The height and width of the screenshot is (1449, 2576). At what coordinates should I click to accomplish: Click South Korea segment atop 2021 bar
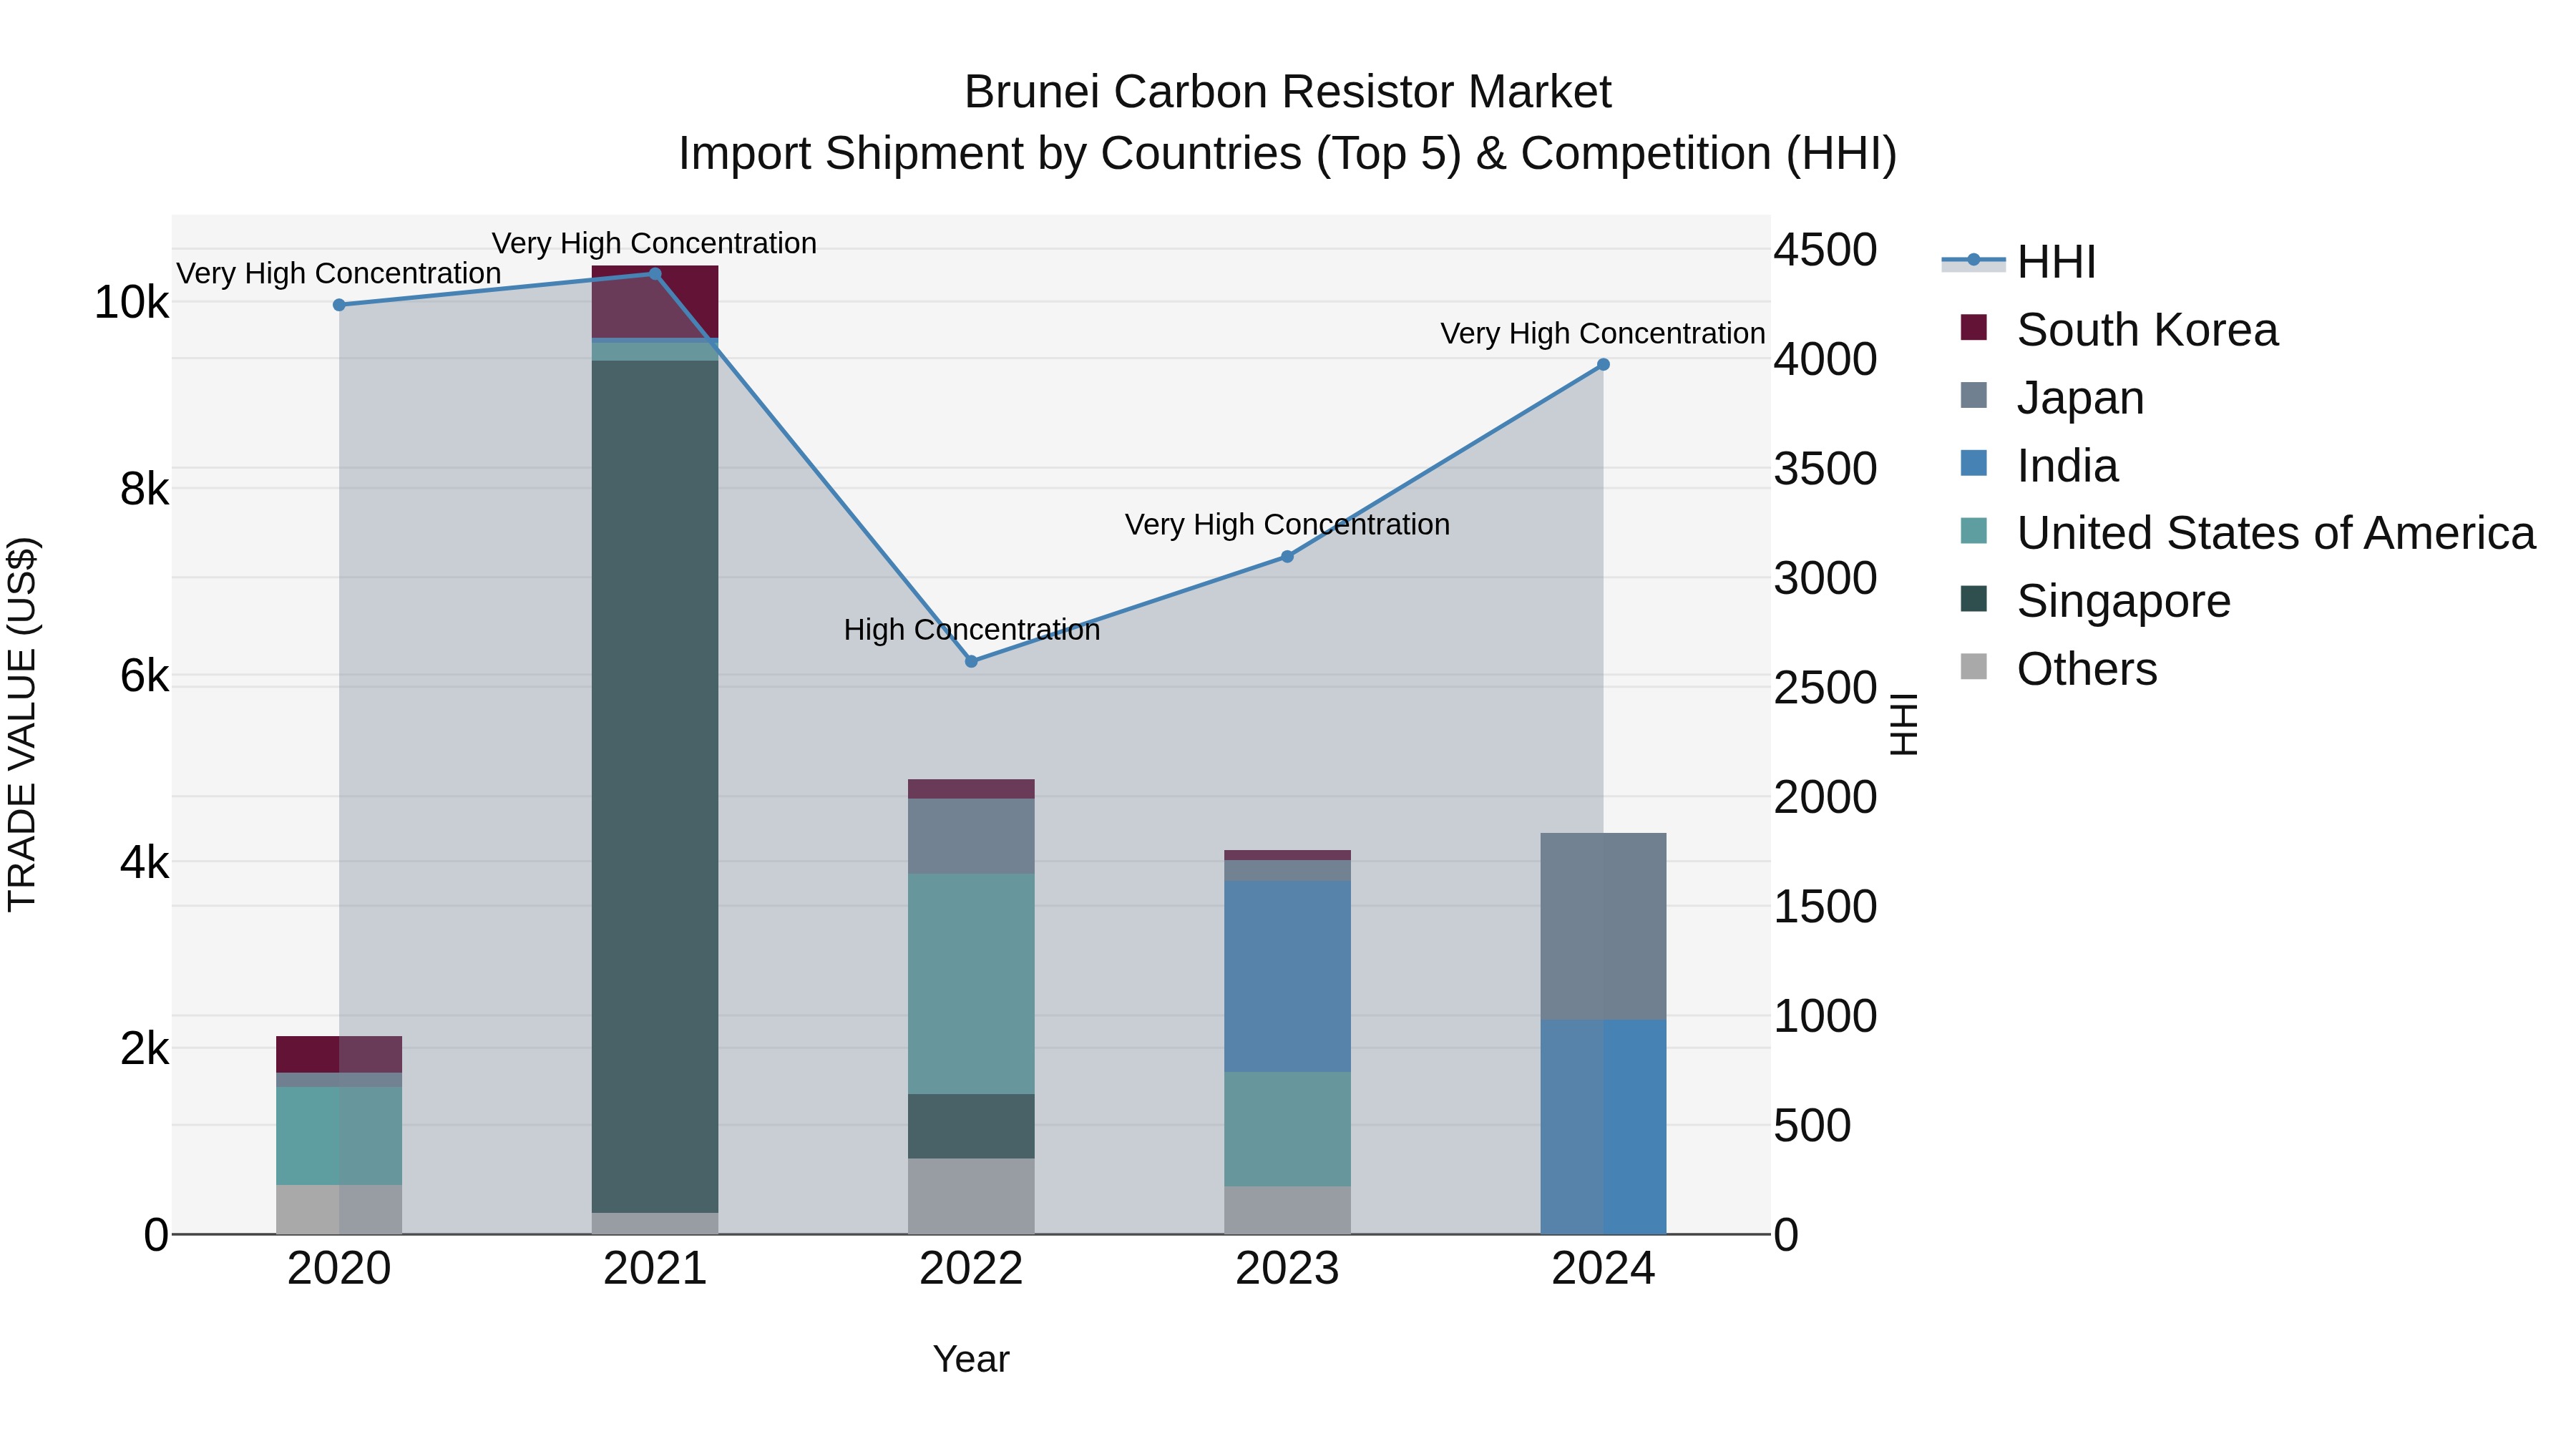pyautogui.click(x=655, y=302)
